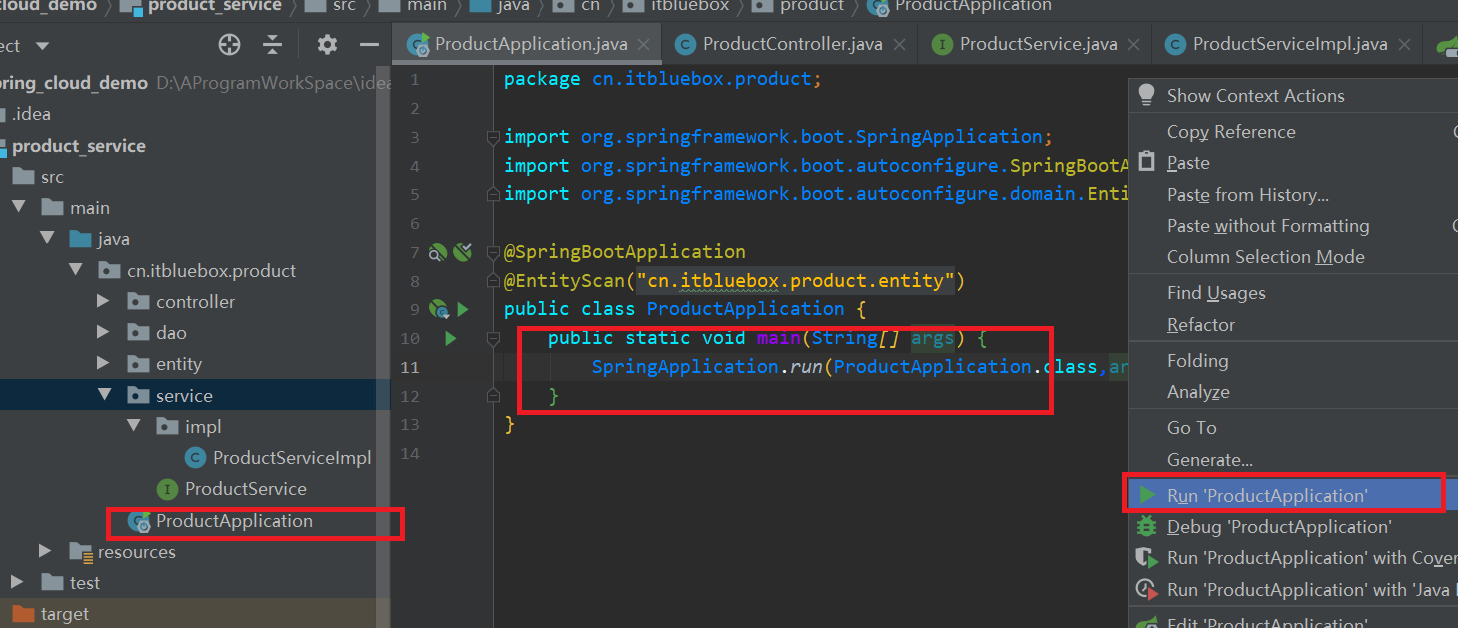Click run gutter arrow beside class declaration
The image size is (1458, 628).
(x=463, y=309)
